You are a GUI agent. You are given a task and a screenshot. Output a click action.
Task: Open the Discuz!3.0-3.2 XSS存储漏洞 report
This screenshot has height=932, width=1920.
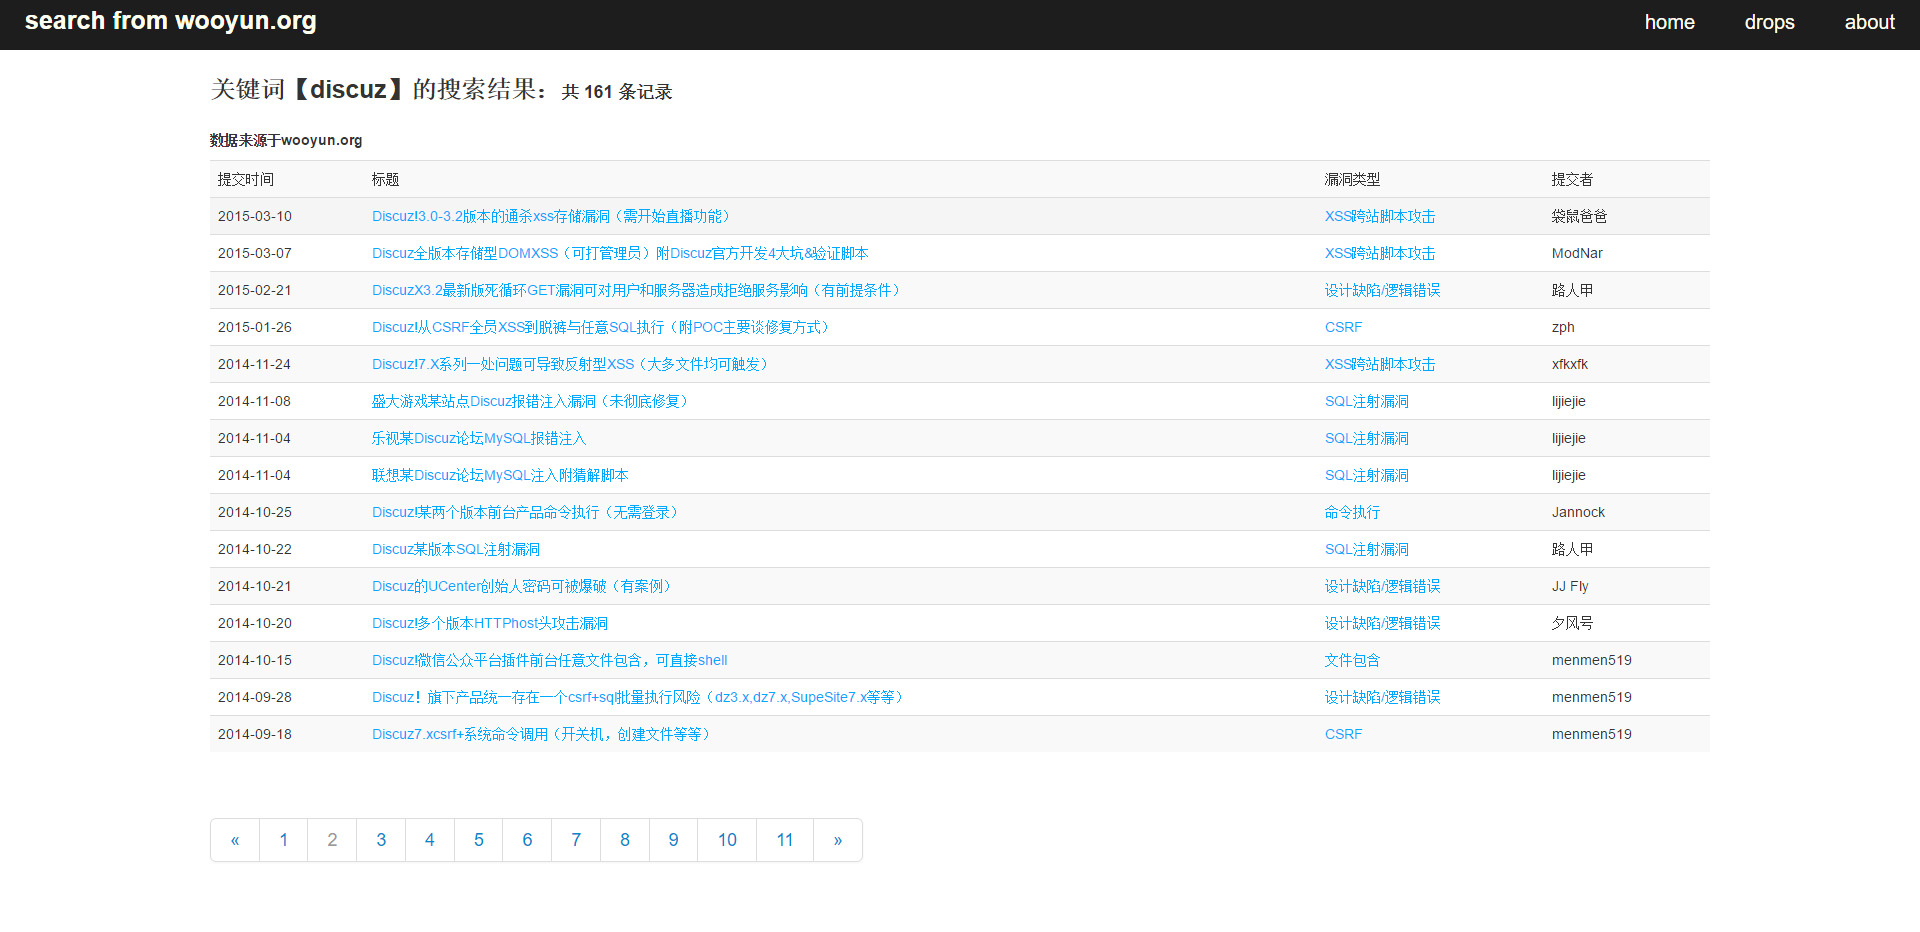551,216
